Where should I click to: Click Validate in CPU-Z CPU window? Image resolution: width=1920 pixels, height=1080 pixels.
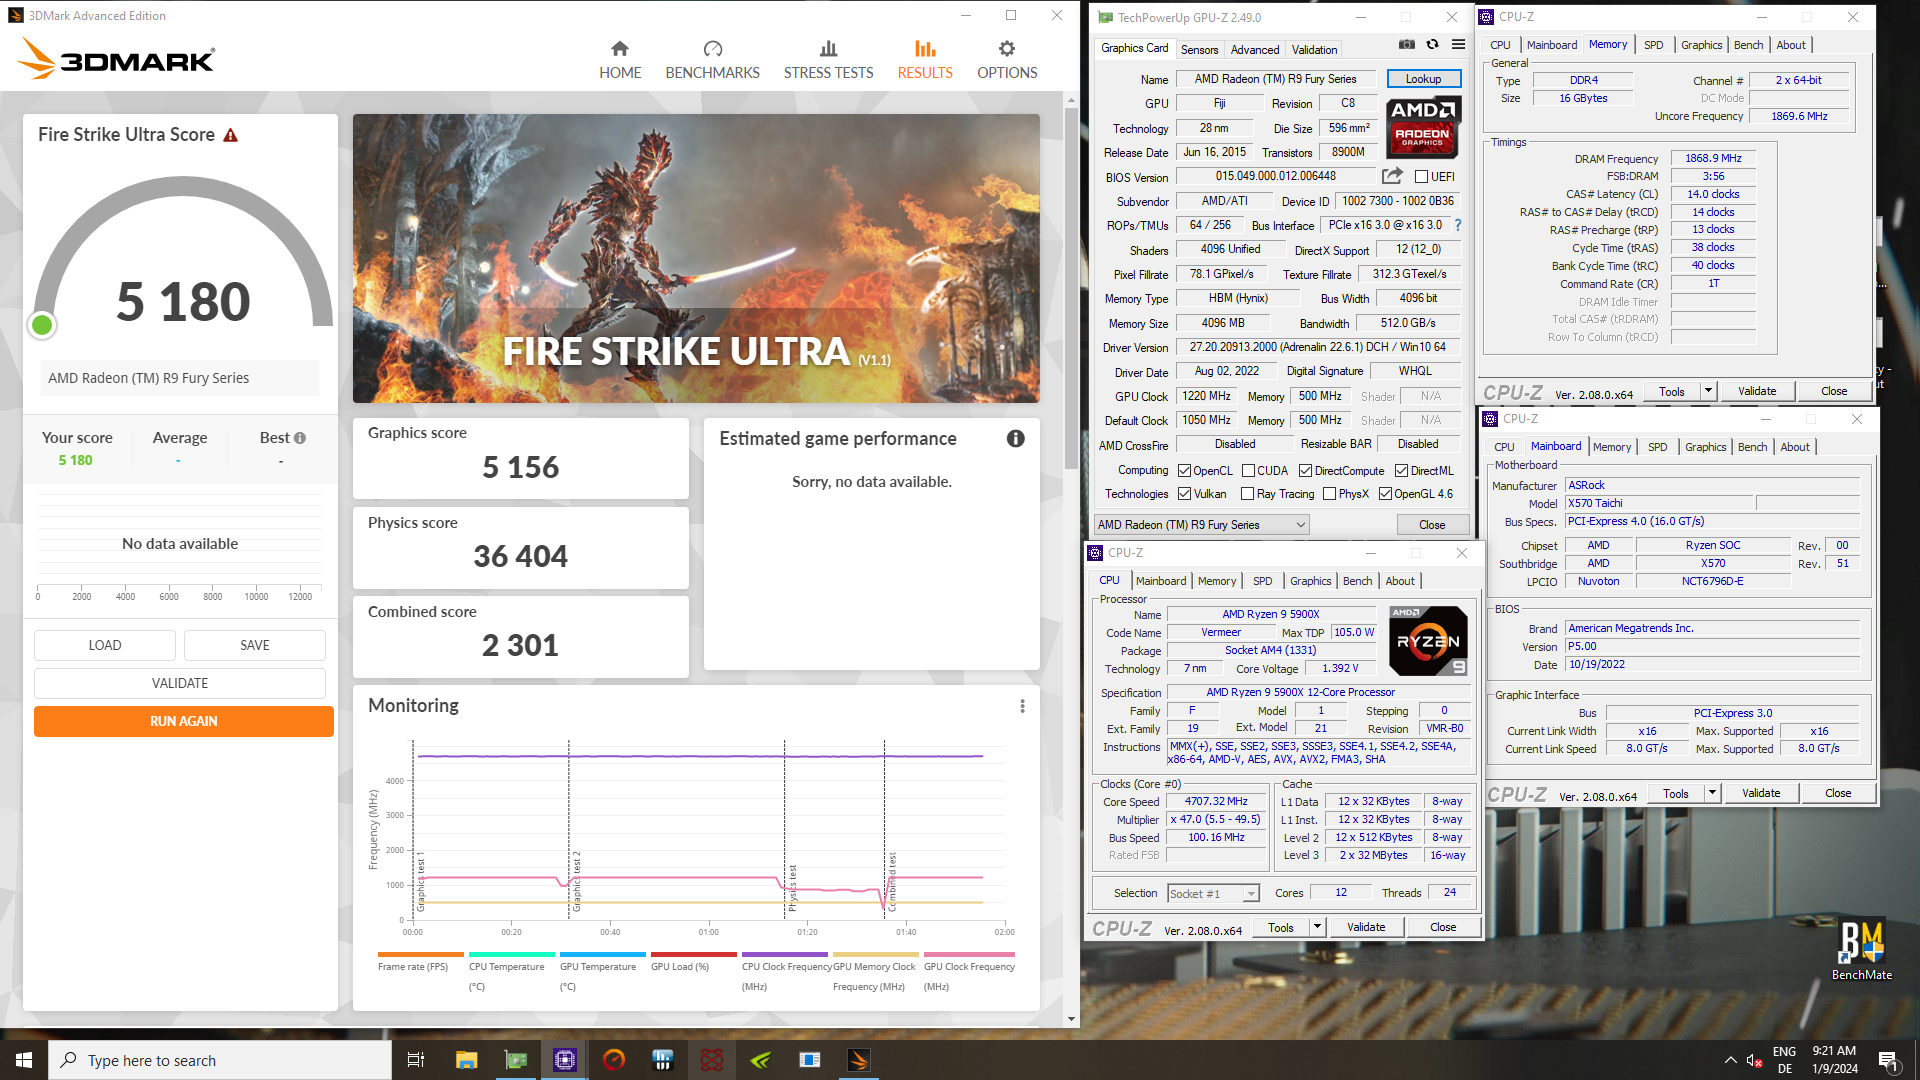pos(1366,928)
